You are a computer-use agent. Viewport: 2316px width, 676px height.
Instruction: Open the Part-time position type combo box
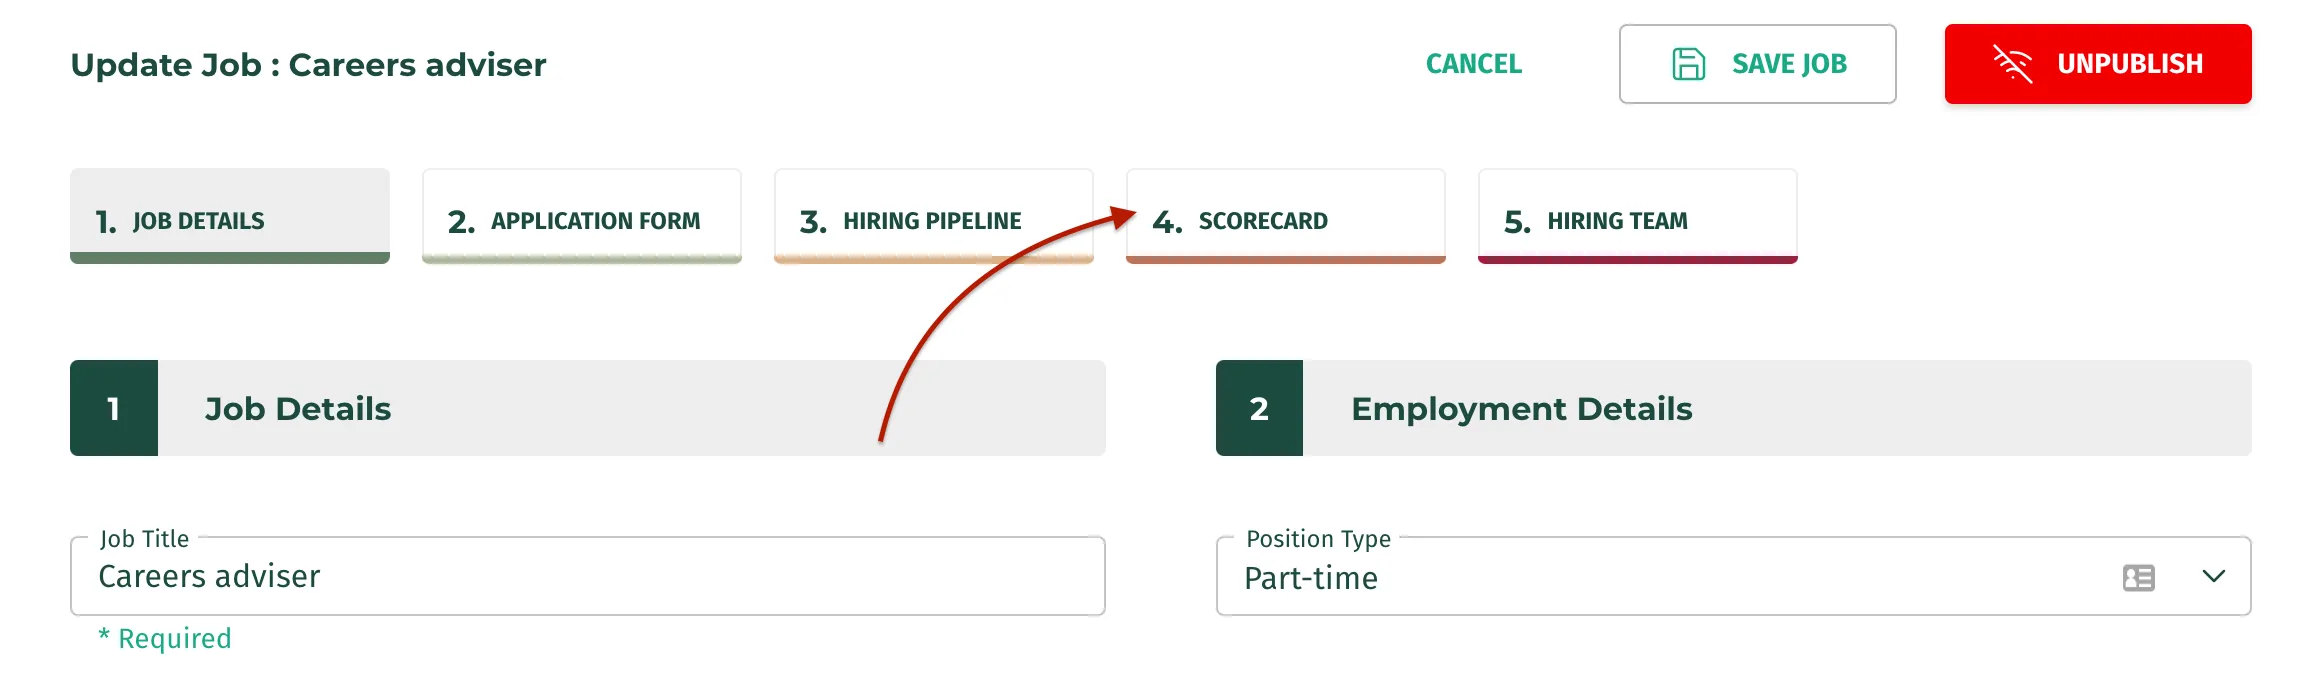pyautogui.click(x=1733, y=576)
